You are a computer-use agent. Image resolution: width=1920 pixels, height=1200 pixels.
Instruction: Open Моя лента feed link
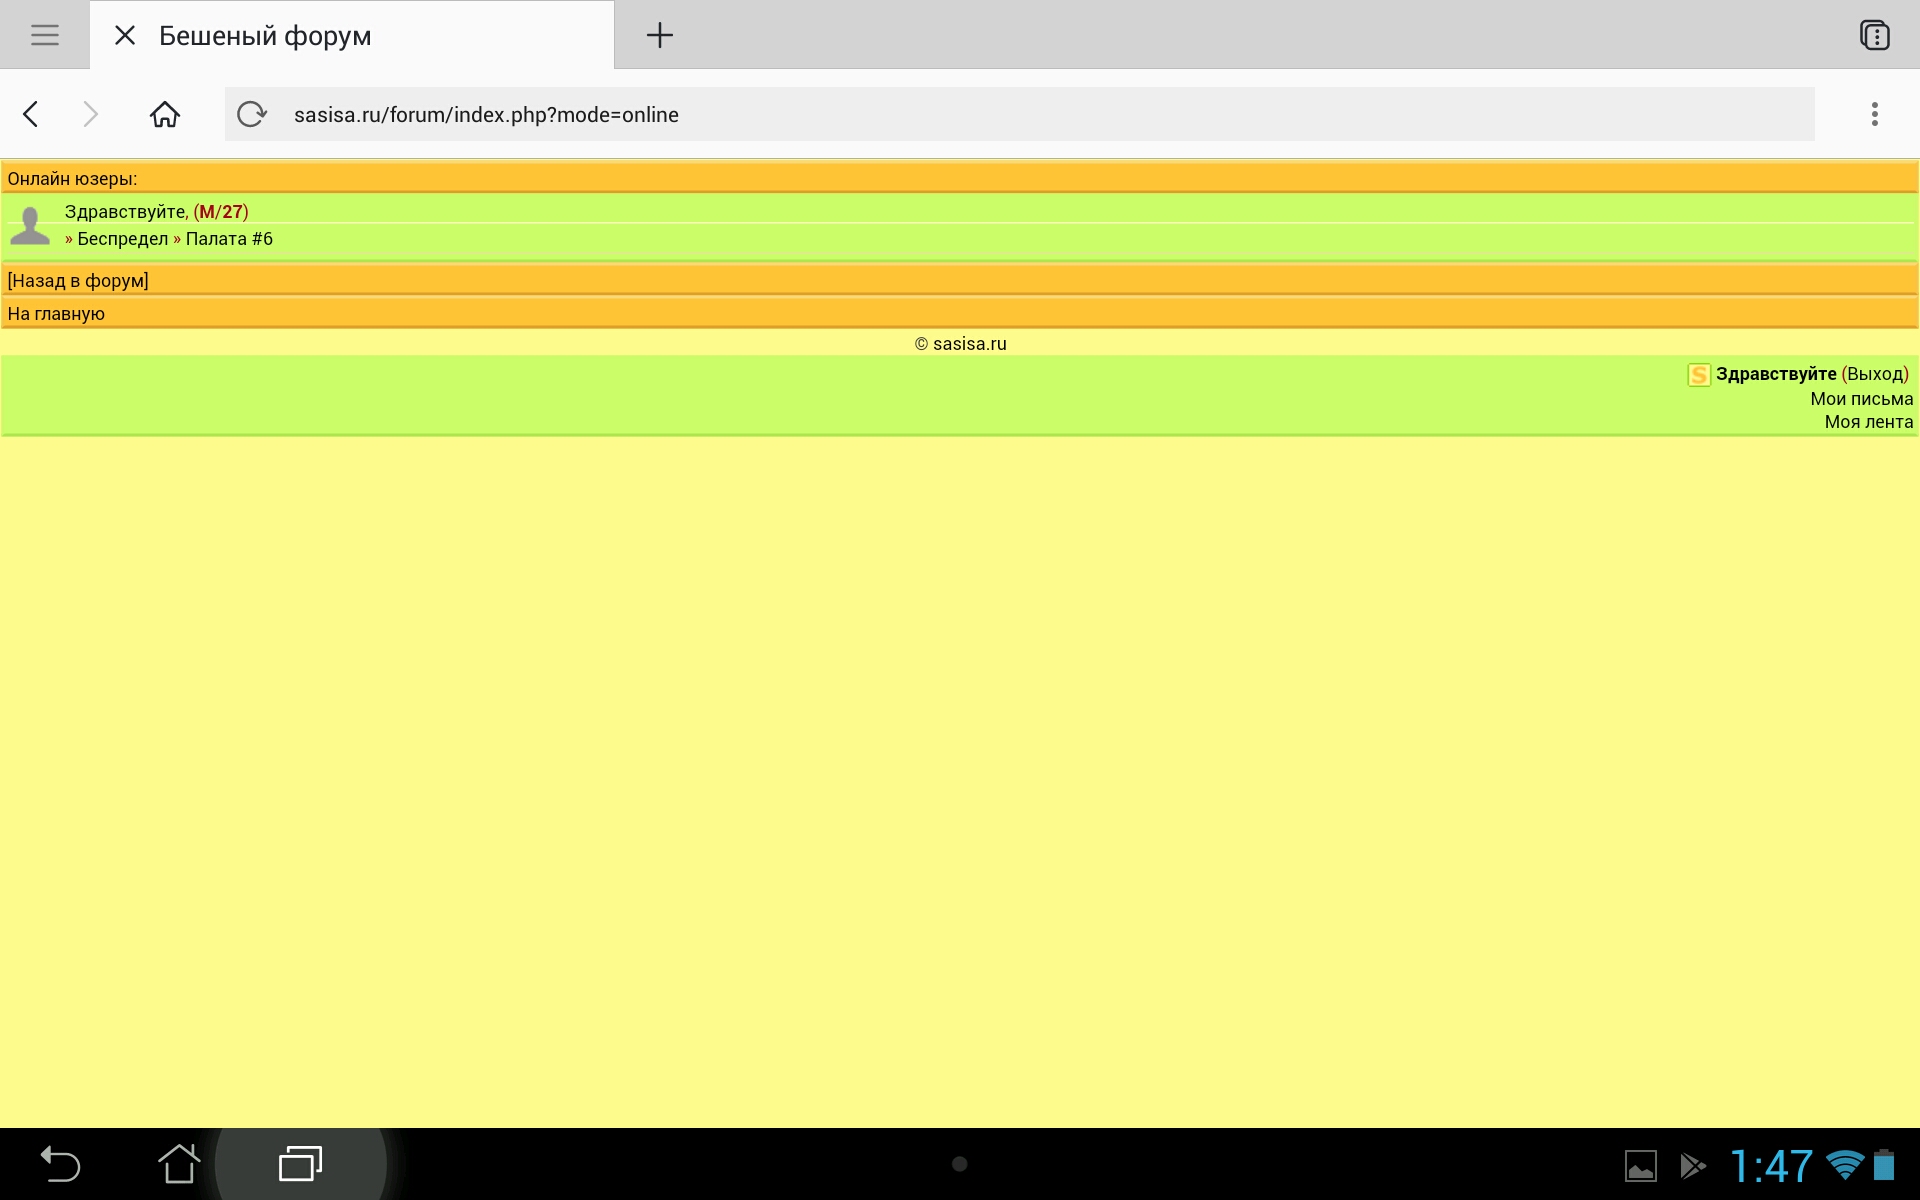1868,422
